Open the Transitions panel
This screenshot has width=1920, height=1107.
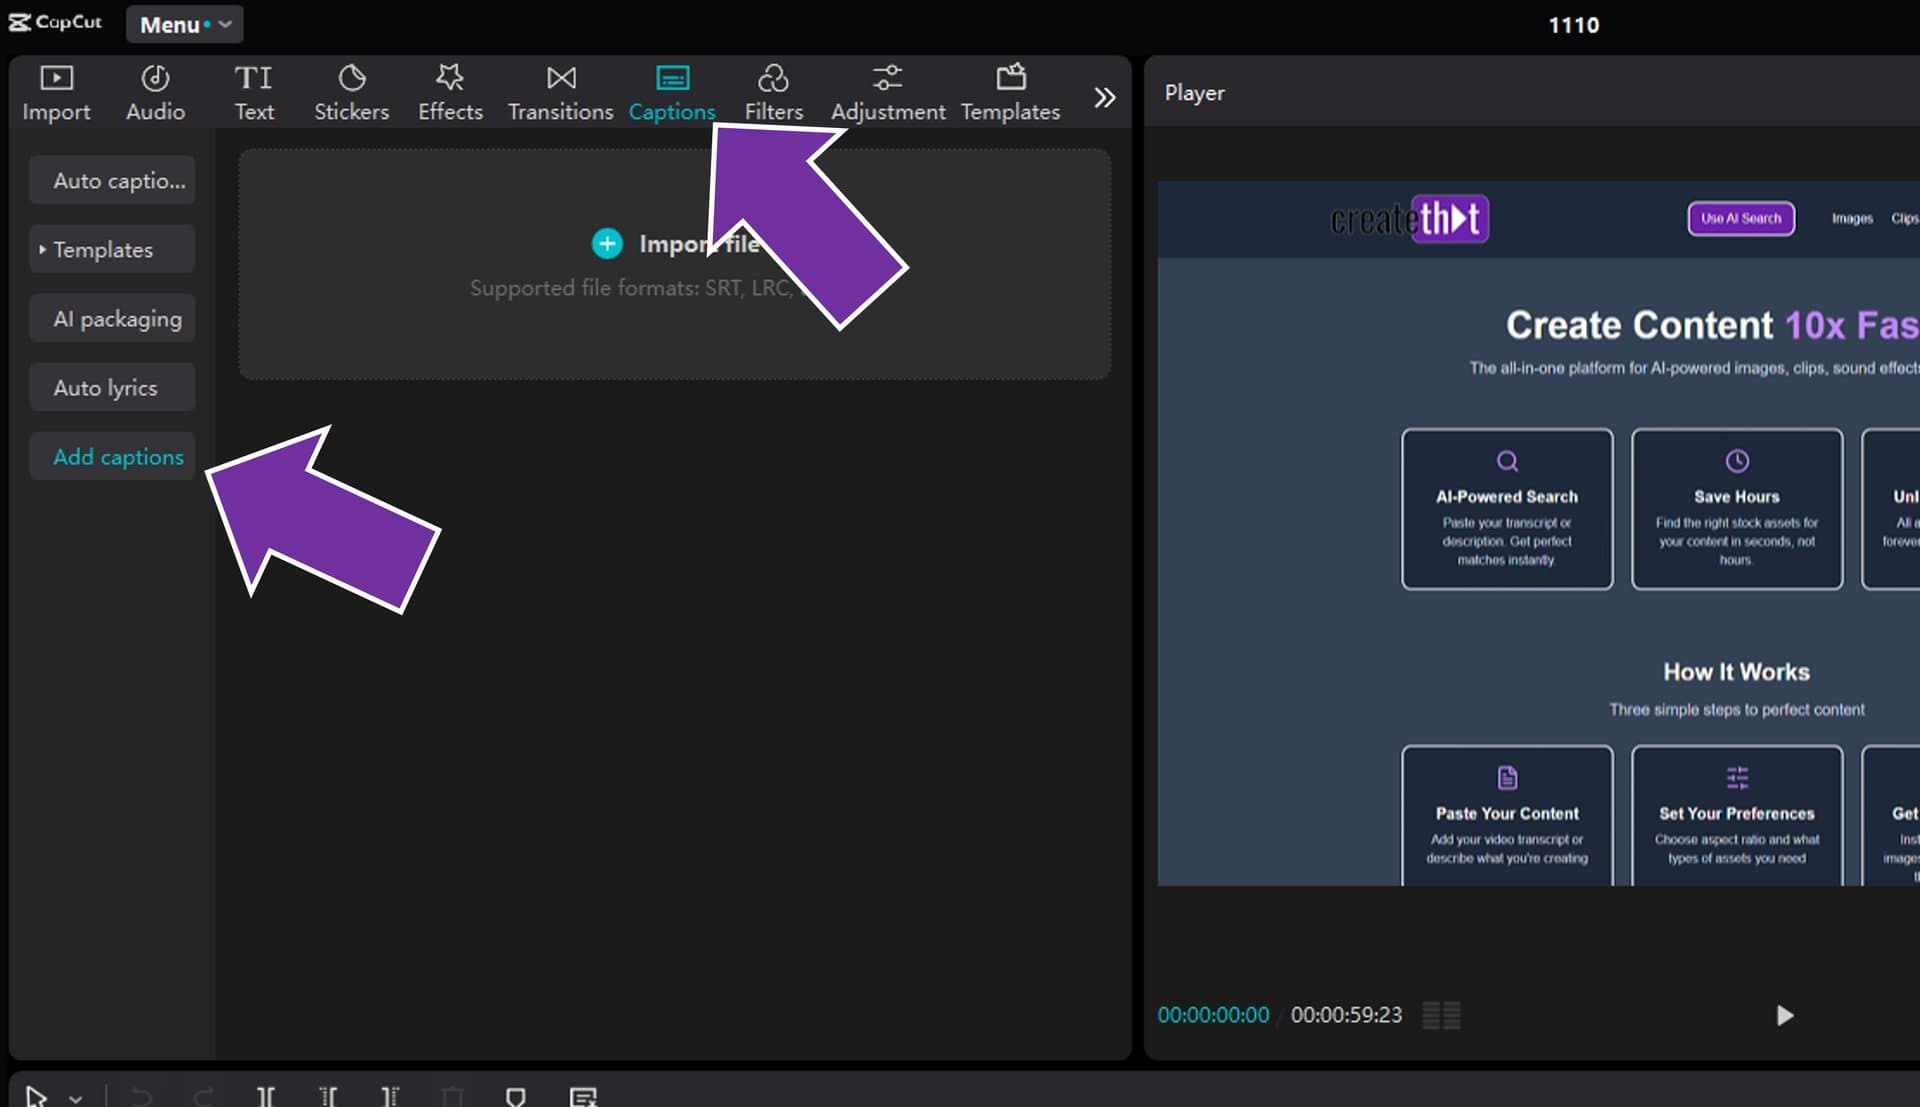tap(560, 93)
